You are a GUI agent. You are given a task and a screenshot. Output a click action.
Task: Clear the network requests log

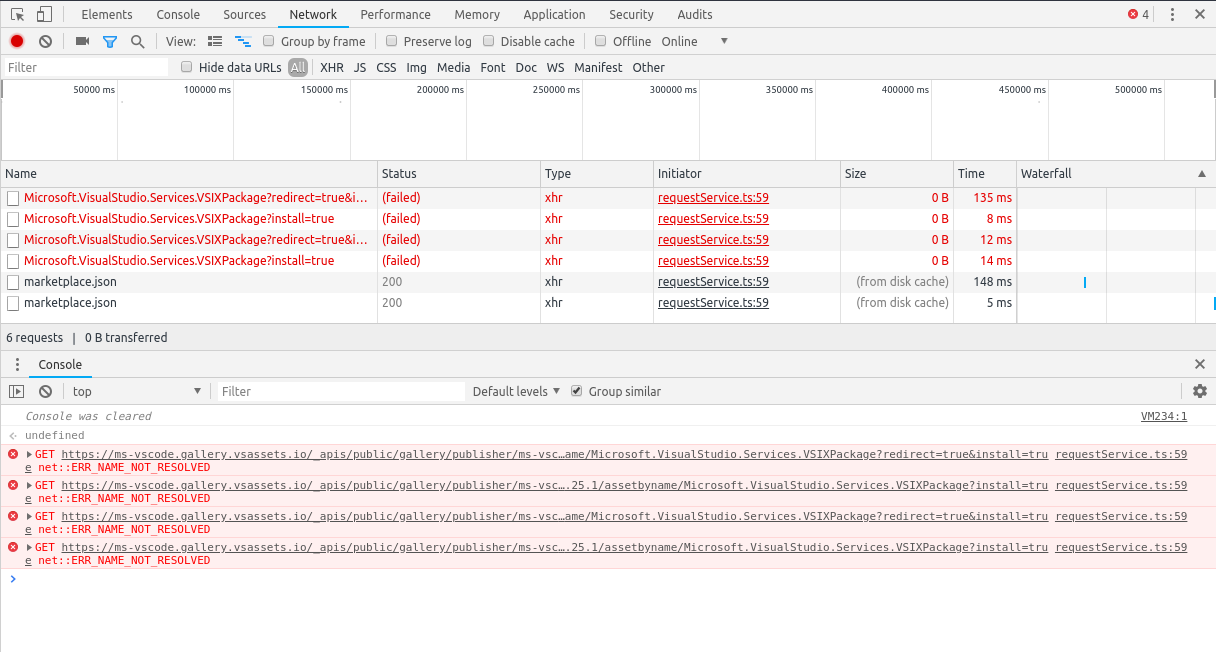(x=44, y=41)
